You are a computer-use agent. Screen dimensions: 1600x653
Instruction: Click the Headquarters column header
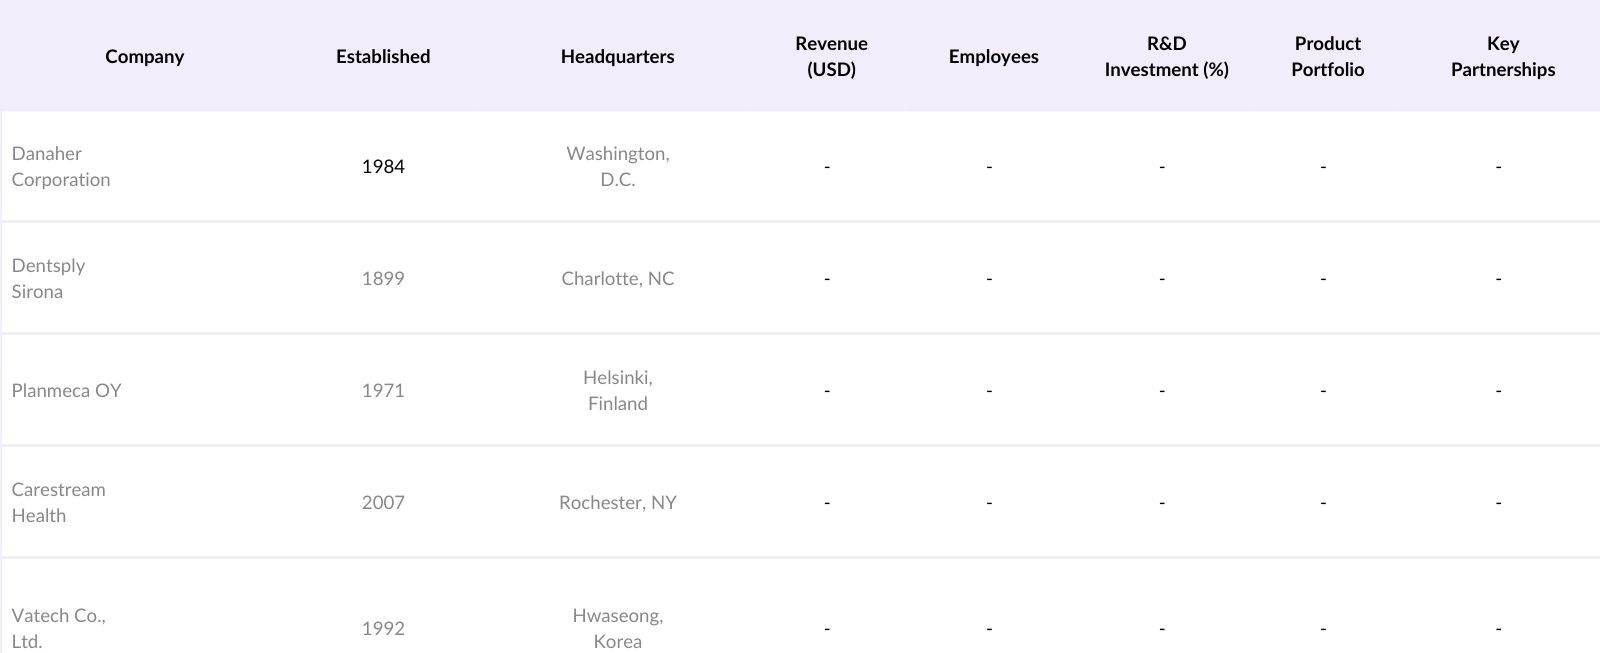[x=617, y=56]
